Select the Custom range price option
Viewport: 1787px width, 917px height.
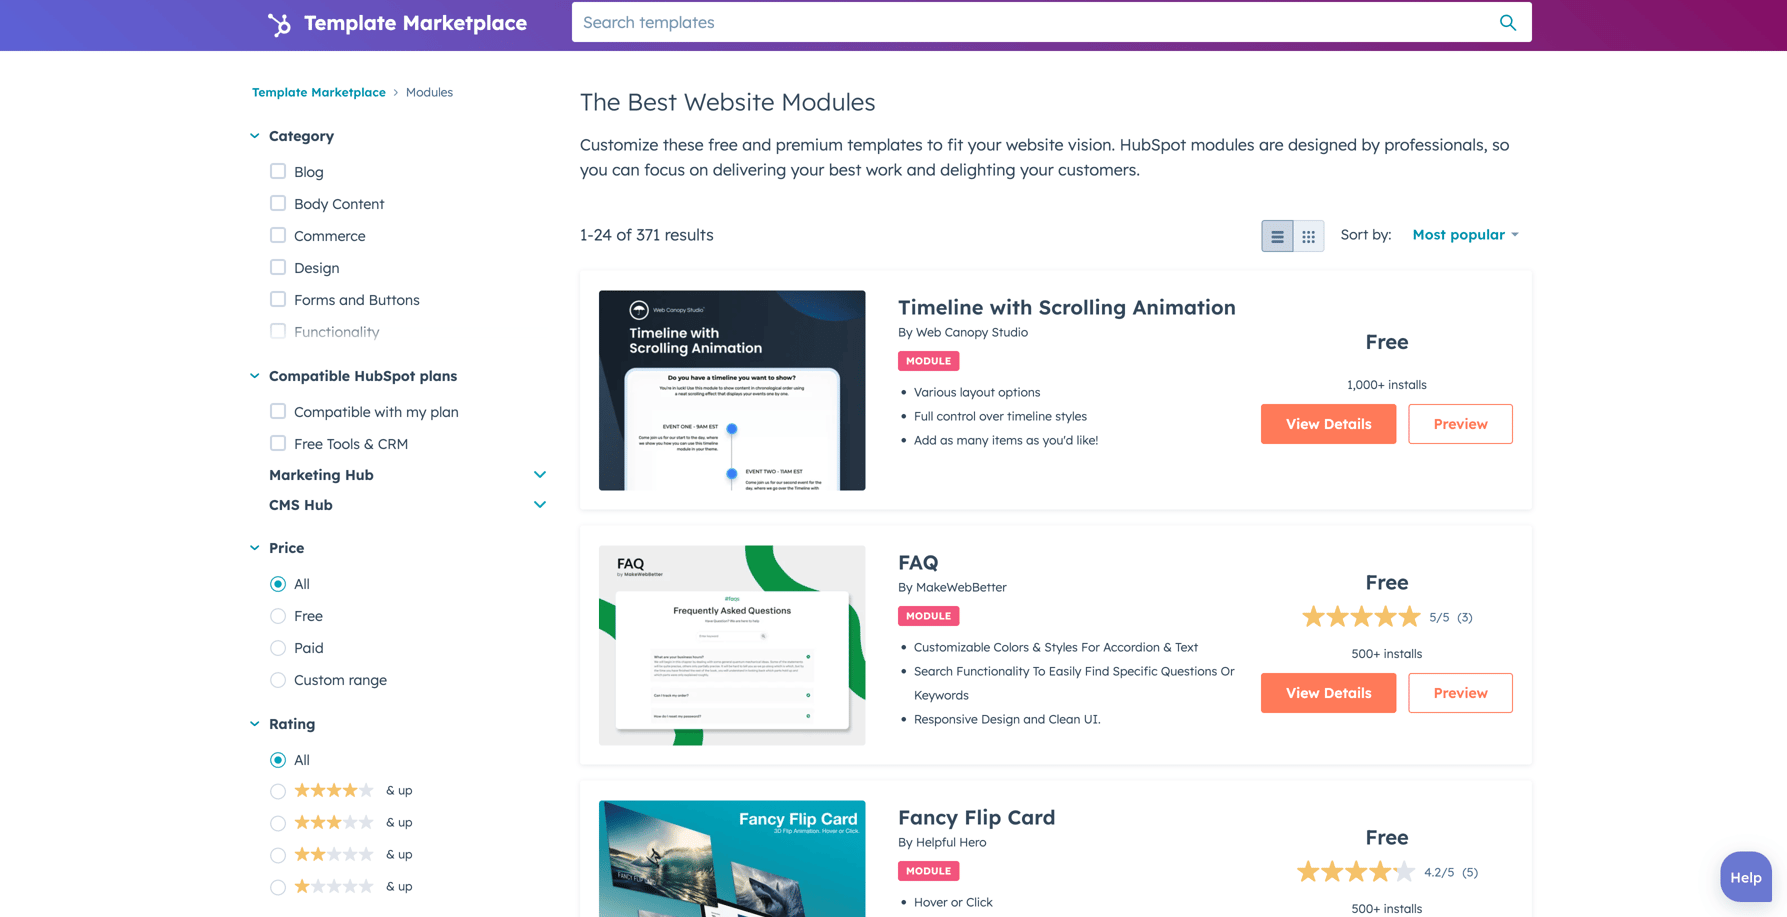point(277,679)
